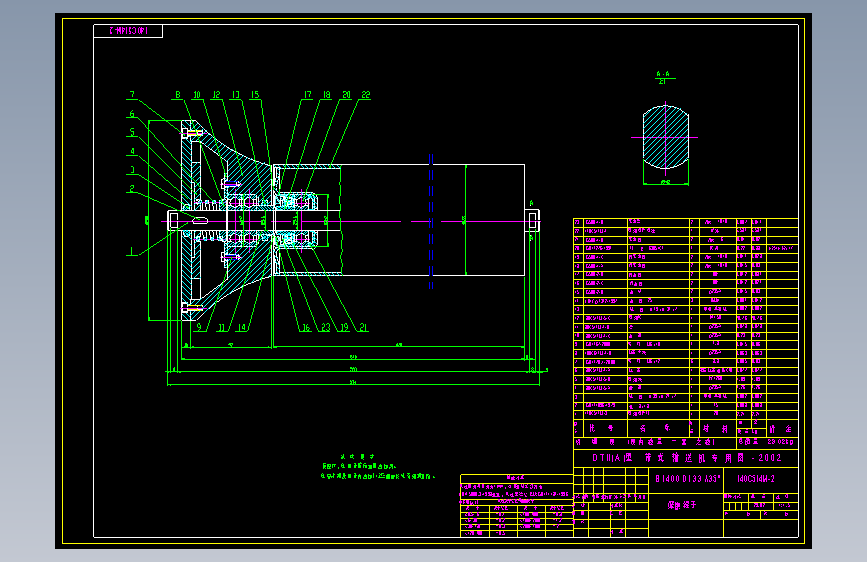The height and width of the screenshot is (562, 867).
Task: Click the A-A section view label
Action: (663, 74)
